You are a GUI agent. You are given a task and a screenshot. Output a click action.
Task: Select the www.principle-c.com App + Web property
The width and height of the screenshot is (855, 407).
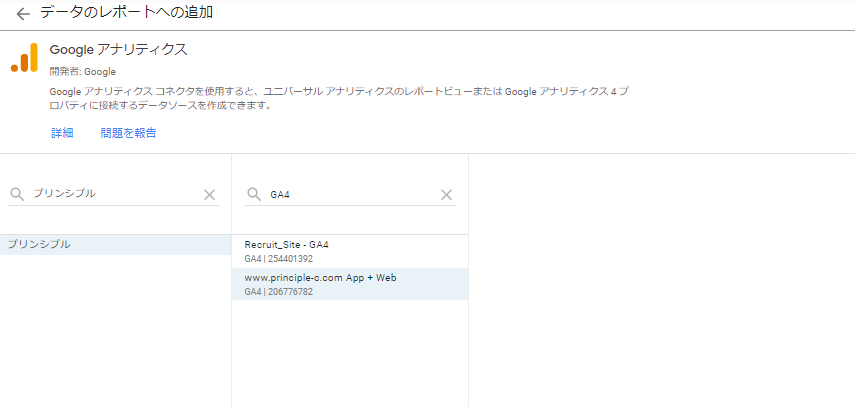(x=320, y=277)
